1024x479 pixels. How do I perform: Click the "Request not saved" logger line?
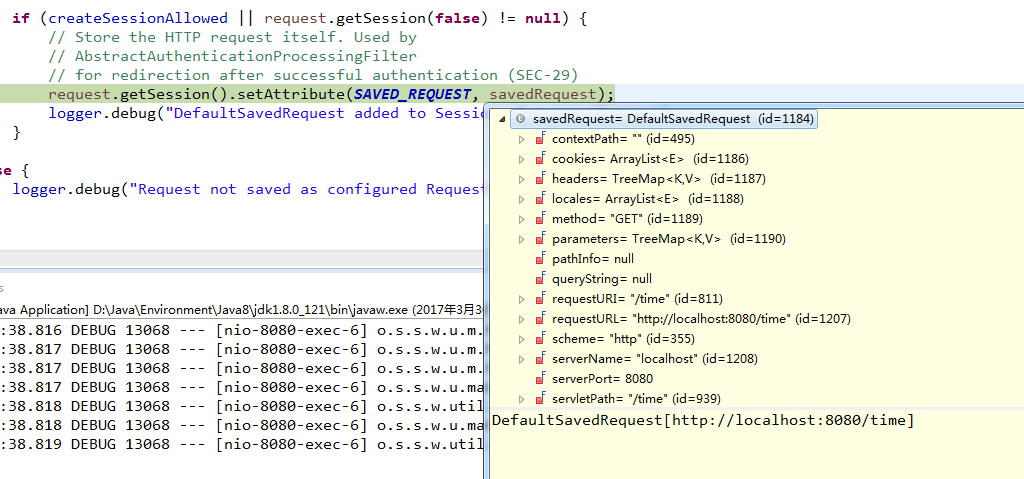click(248, 189)
